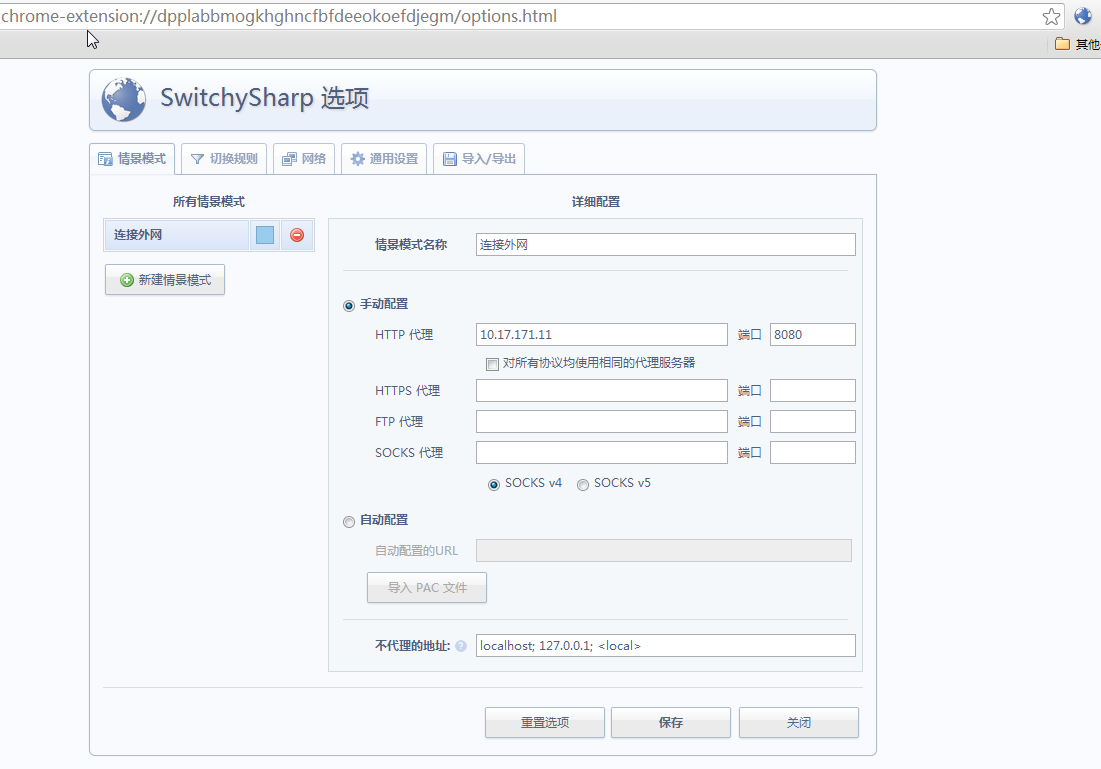Viewport: 1101px width, 769px height.
Task: Edit the 不代理的地址 bypass list field
Action: pos(666,645)
